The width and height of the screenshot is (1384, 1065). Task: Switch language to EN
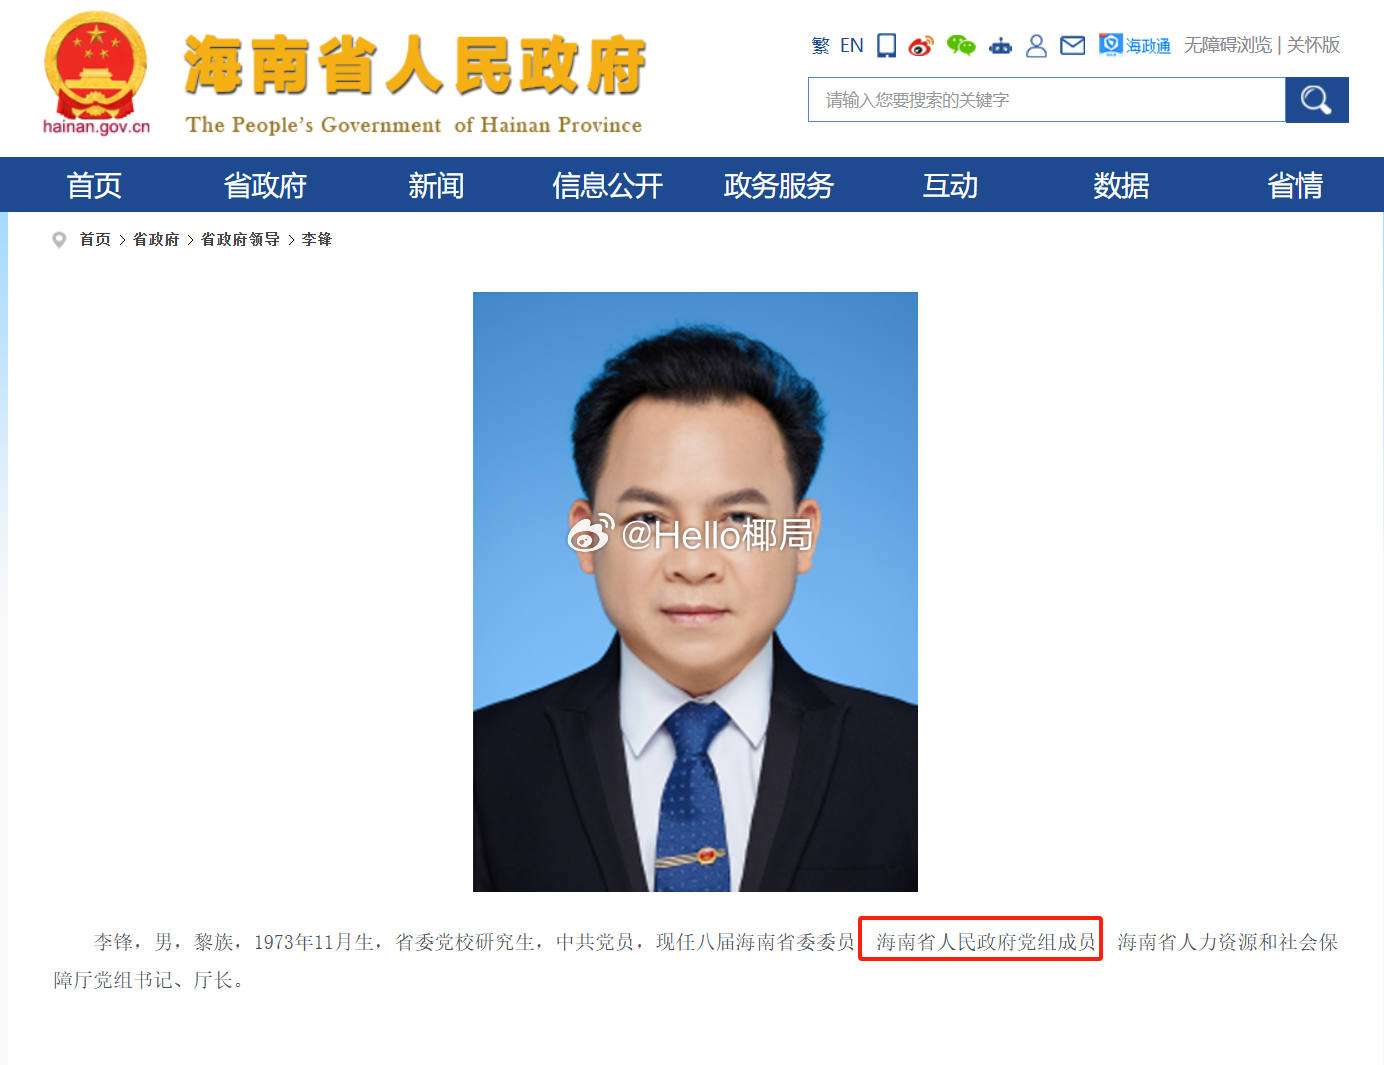pos(851,46)
